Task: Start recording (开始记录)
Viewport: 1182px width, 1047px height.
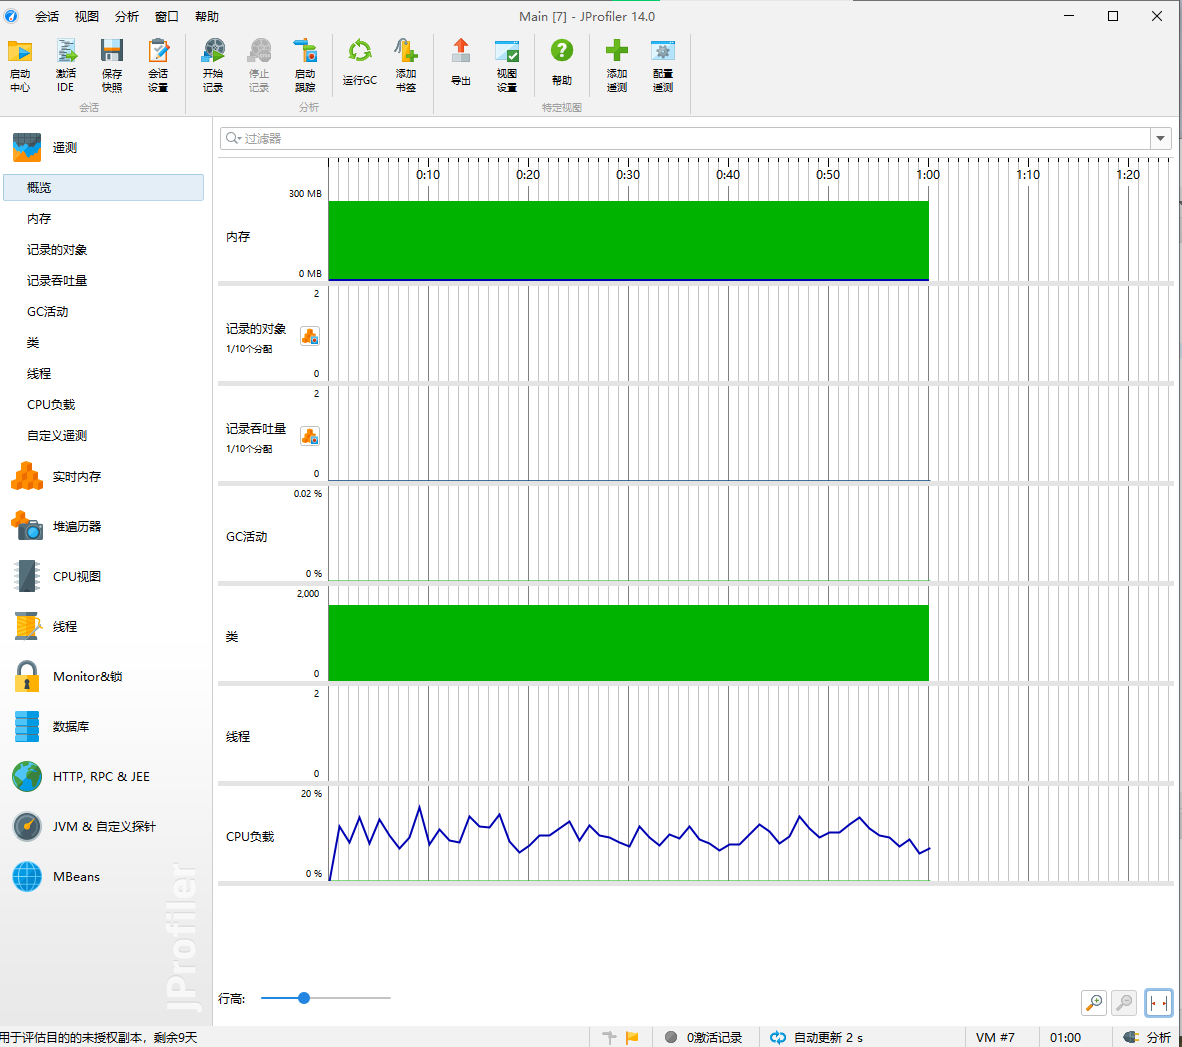Action: click(x=213, y=66)
